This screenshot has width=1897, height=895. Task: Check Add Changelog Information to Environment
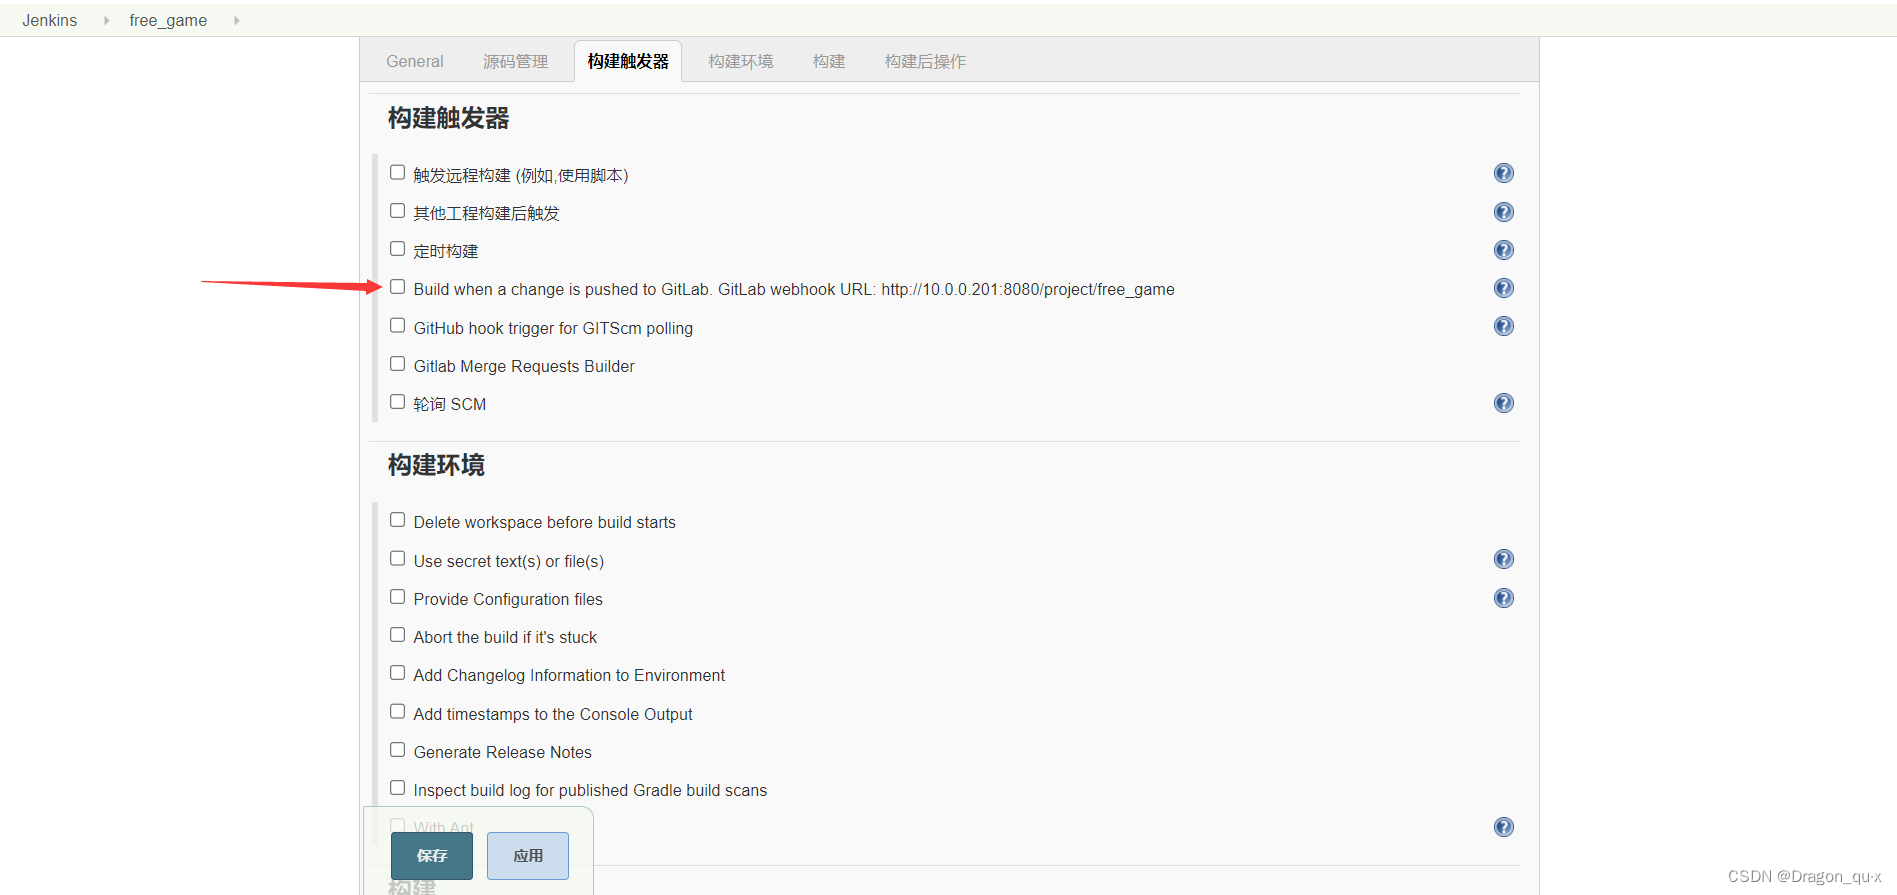tap(397, 673)
